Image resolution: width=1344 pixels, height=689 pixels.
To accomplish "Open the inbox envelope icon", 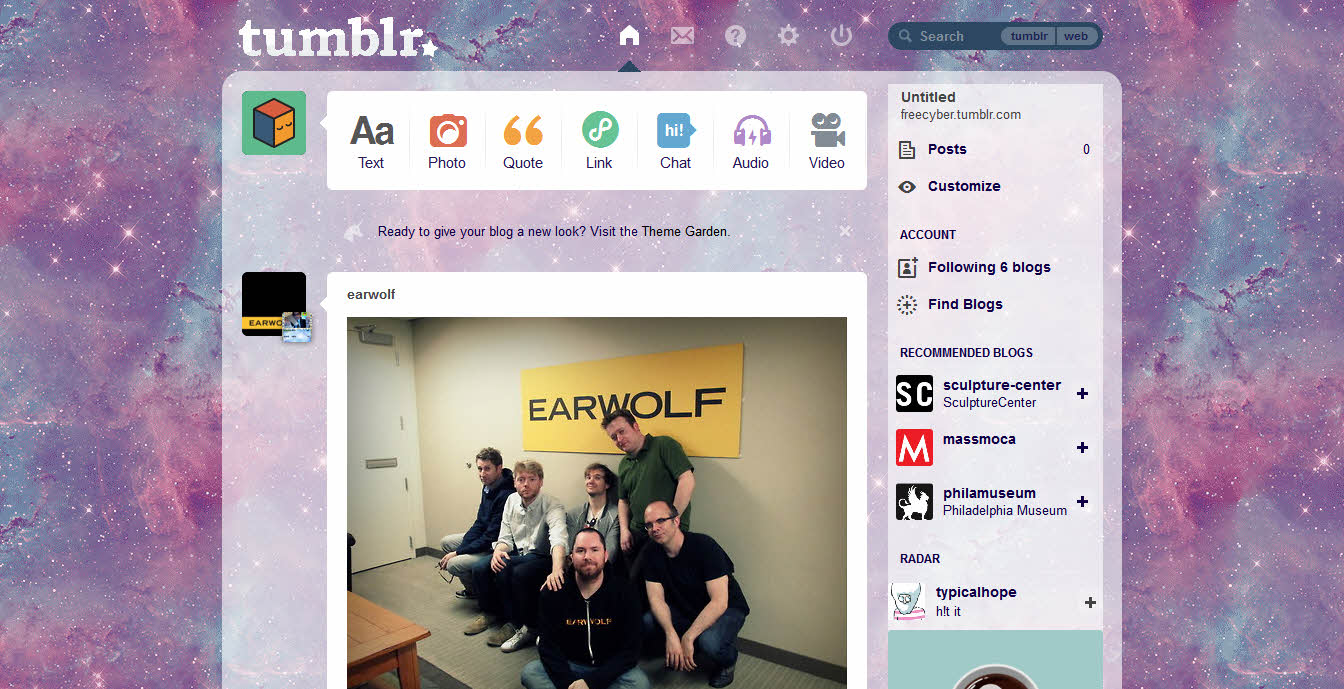I will (x=682, y=36).
